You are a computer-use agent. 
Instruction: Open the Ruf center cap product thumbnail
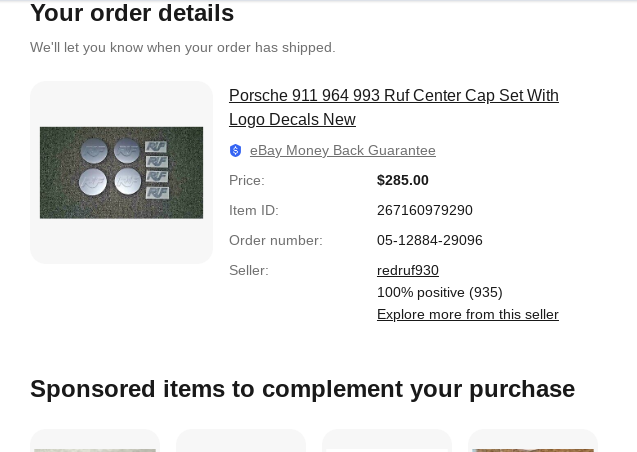121,172
